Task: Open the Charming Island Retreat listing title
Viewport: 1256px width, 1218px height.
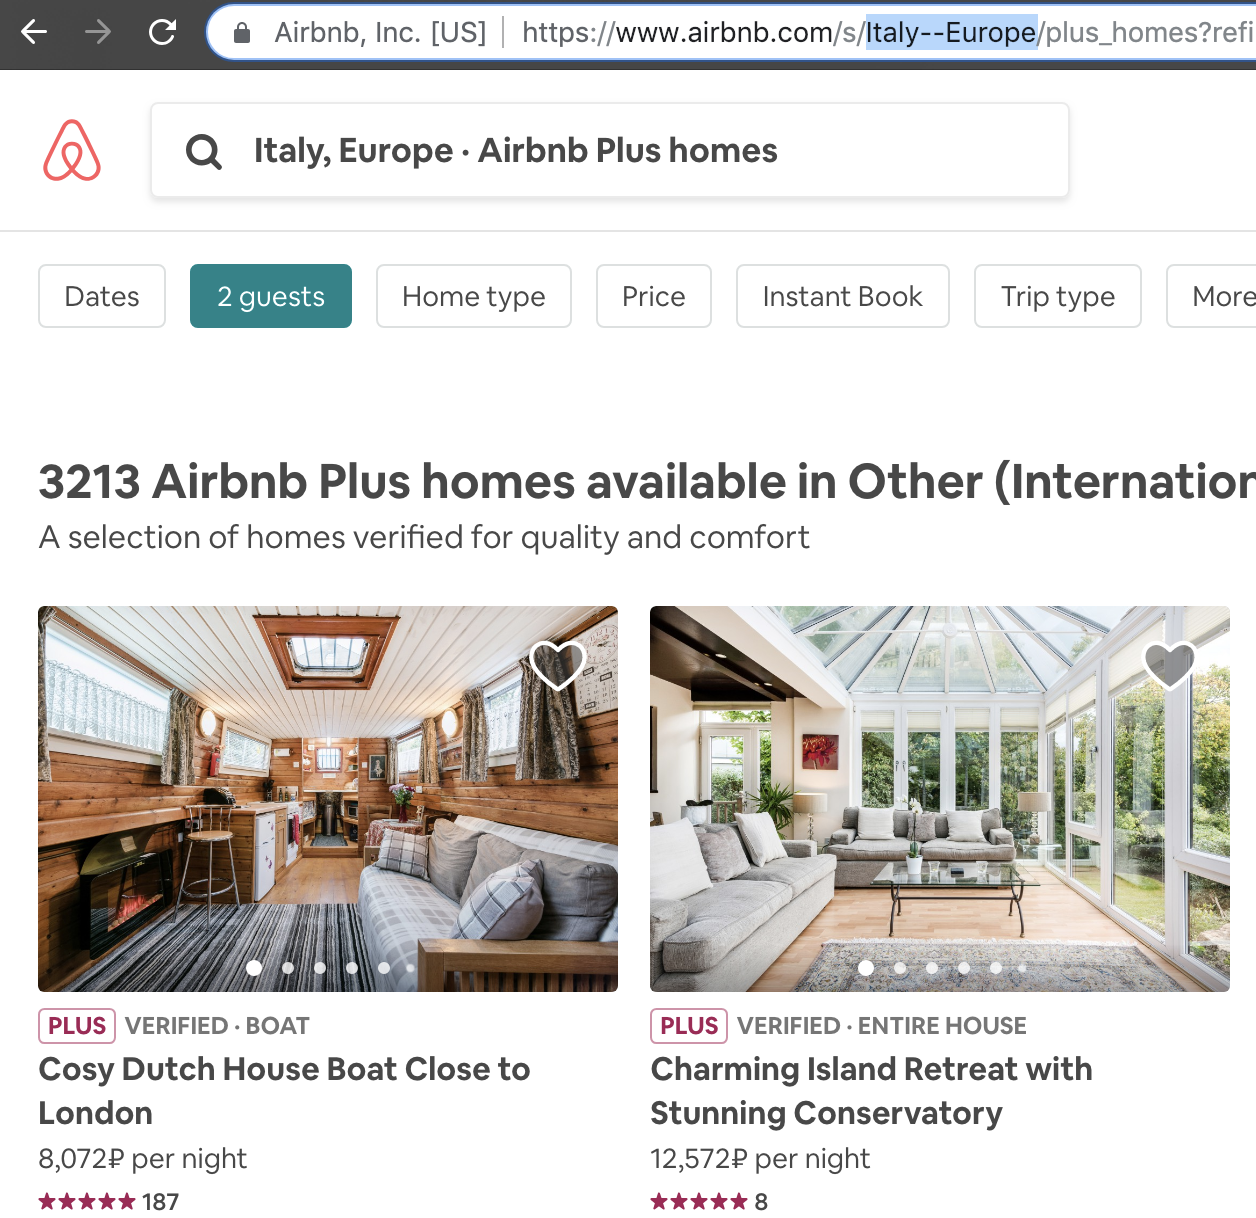Action: [871, 1091]
